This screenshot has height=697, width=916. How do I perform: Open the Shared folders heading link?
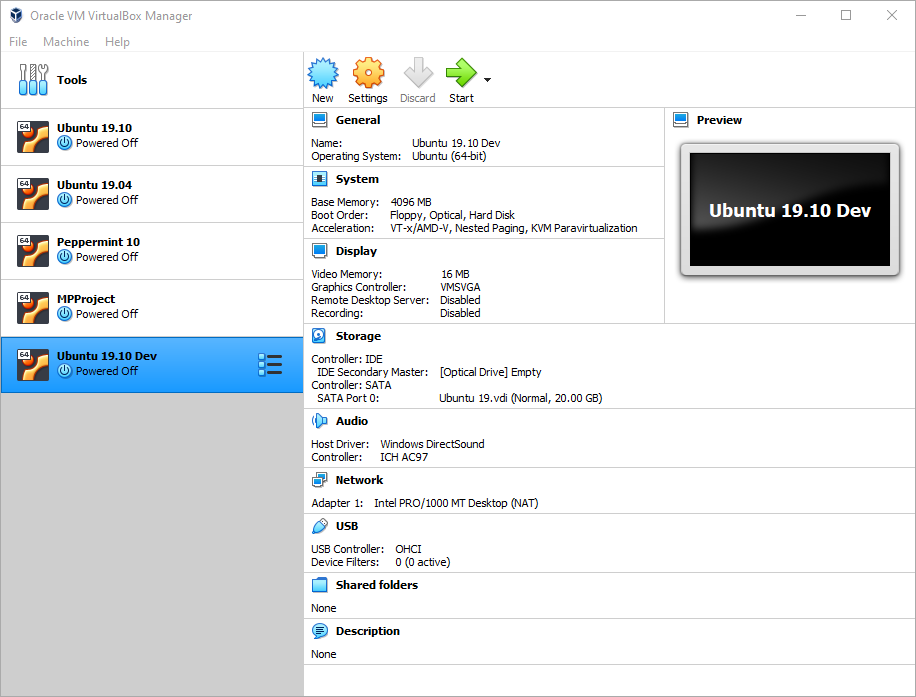[x=377, y=585]
